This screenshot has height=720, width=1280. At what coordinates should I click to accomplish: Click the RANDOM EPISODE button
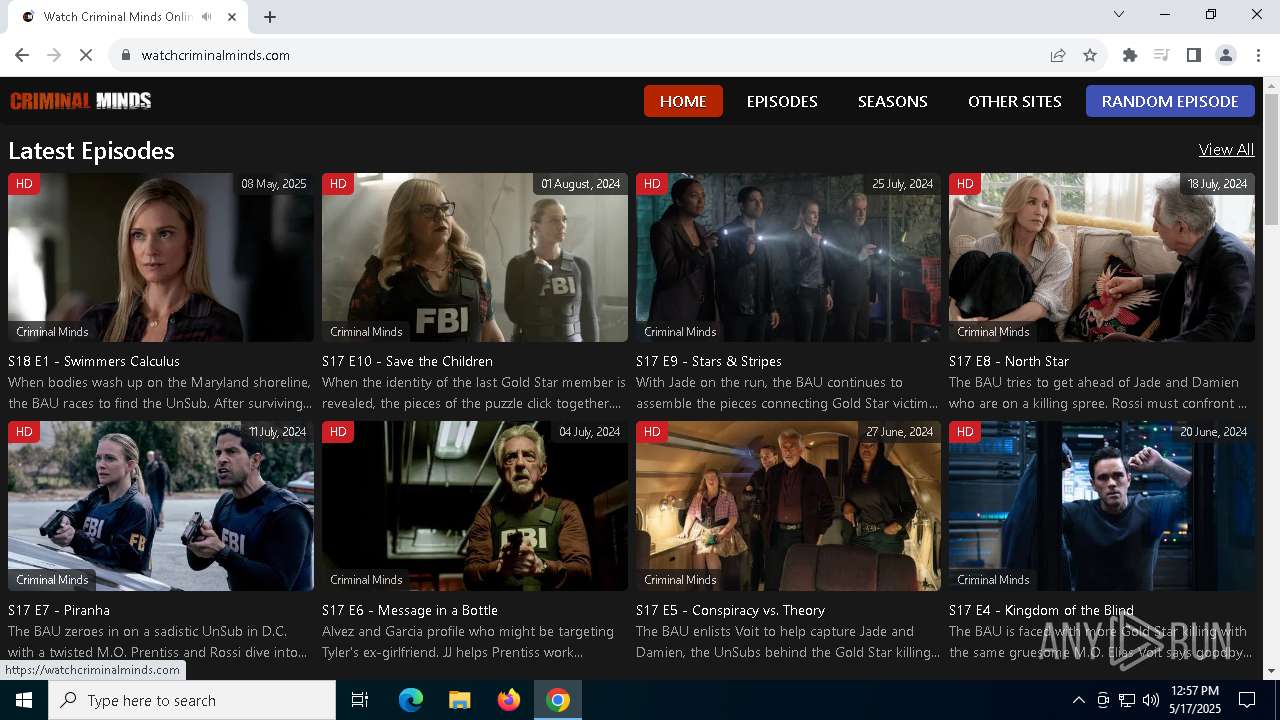click(1170, 101)
